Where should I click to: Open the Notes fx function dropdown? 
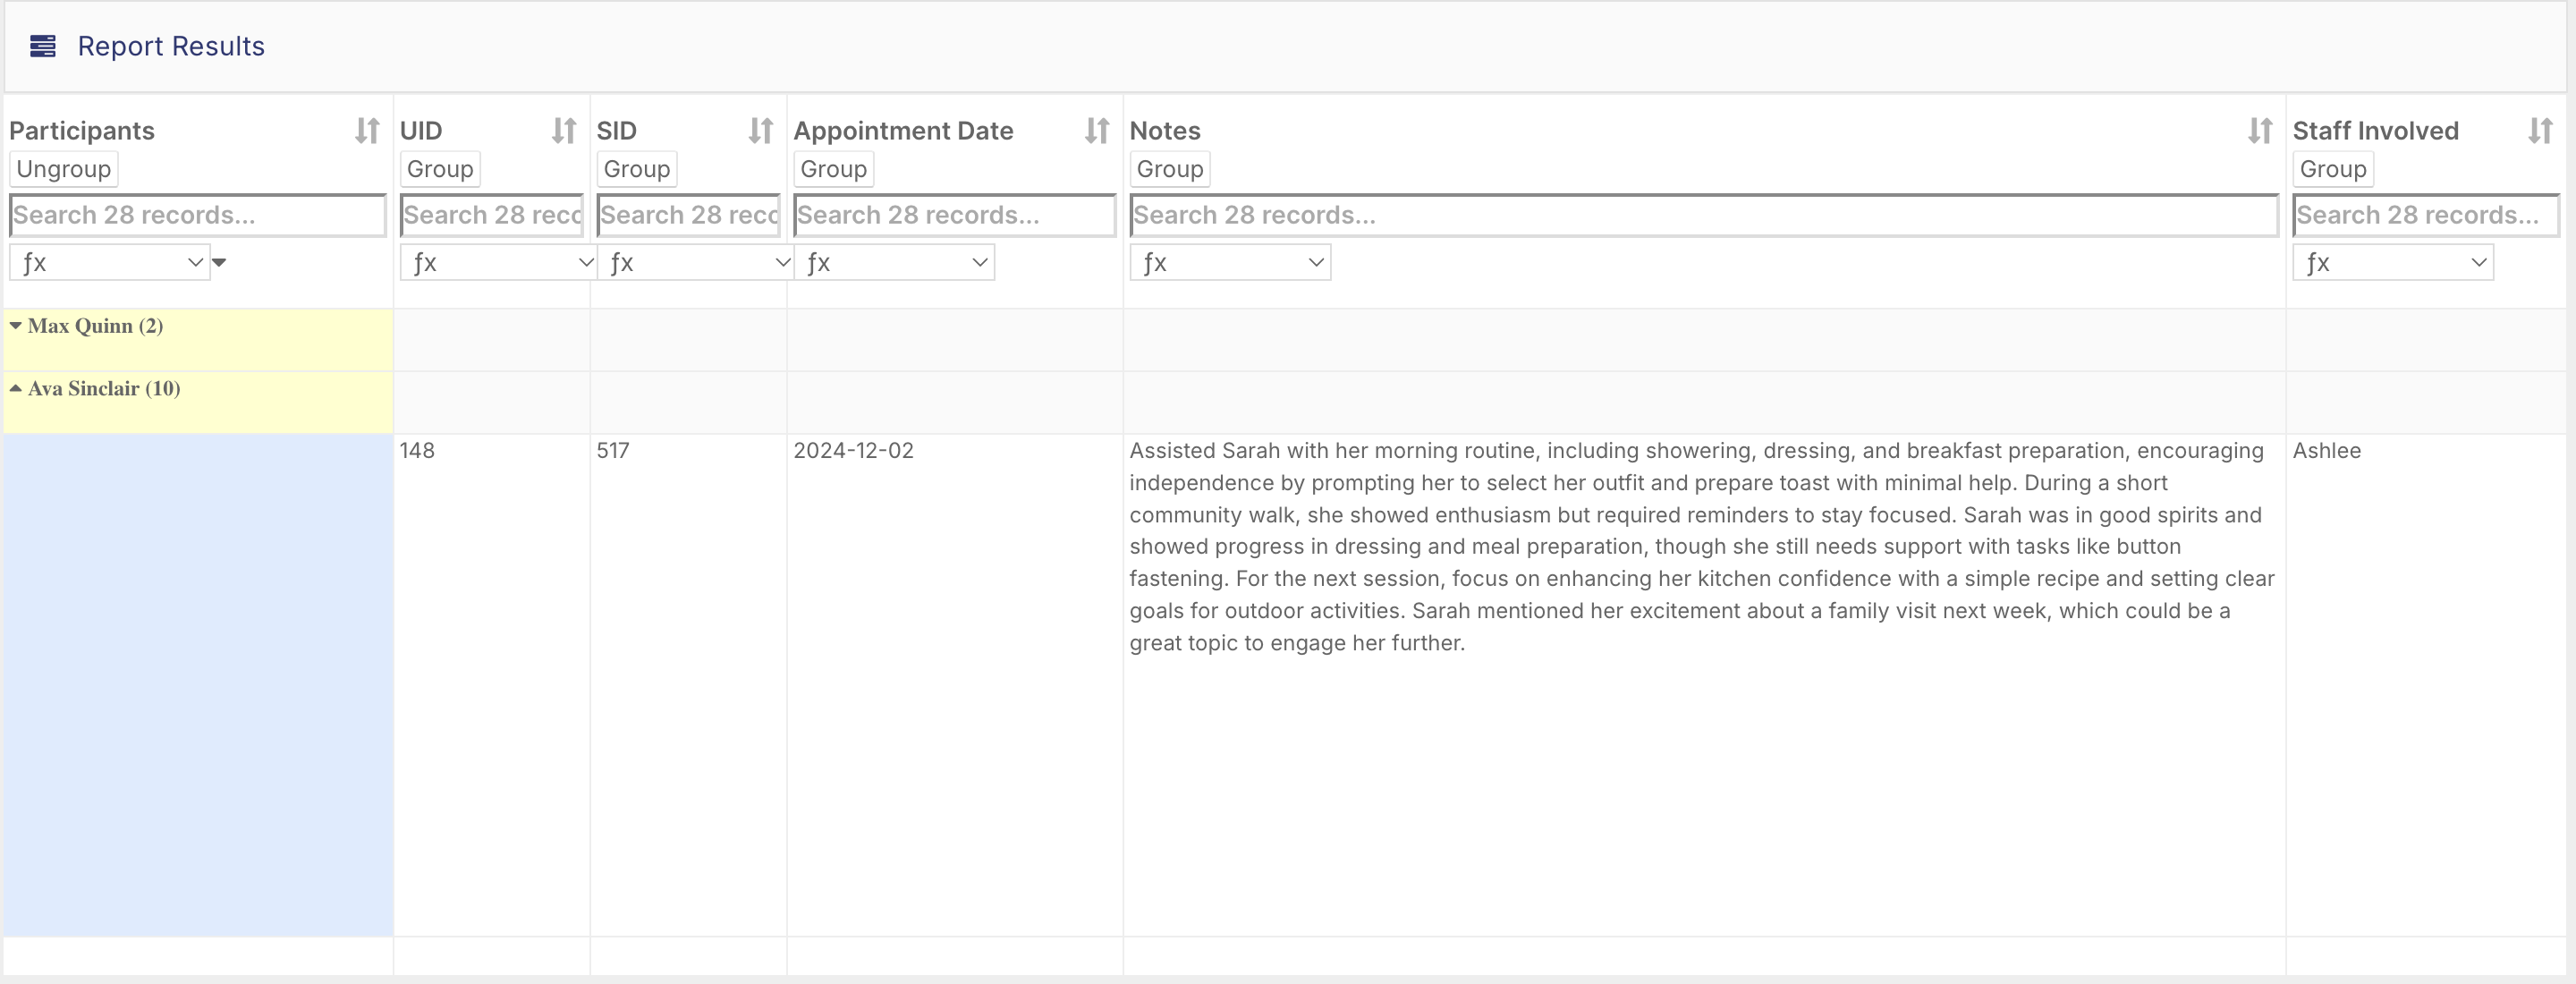click(x=1230, y=263)
